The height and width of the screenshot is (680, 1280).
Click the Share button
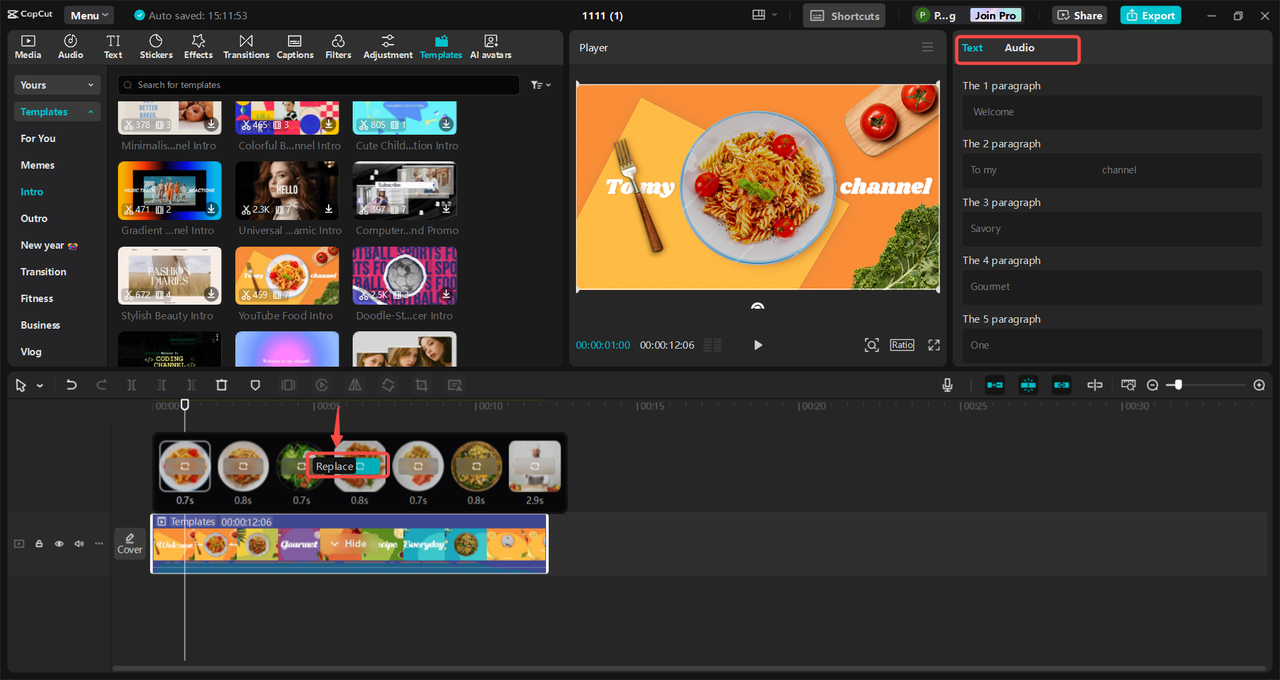tap(1079, 15)
